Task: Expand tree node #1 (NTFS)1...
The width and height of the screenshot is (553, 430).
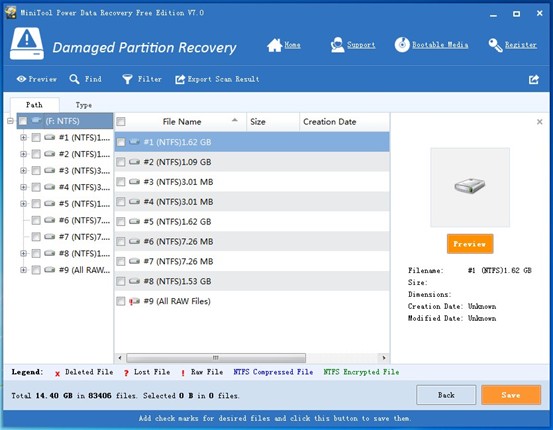Action: pos(23,138)
